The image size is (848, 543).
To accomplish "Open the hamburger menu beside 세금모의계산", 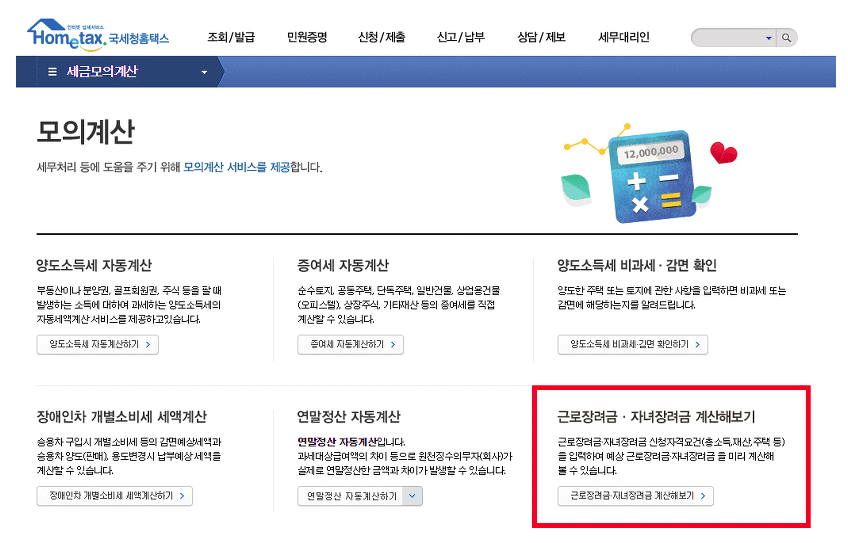I will pos(52,72).
